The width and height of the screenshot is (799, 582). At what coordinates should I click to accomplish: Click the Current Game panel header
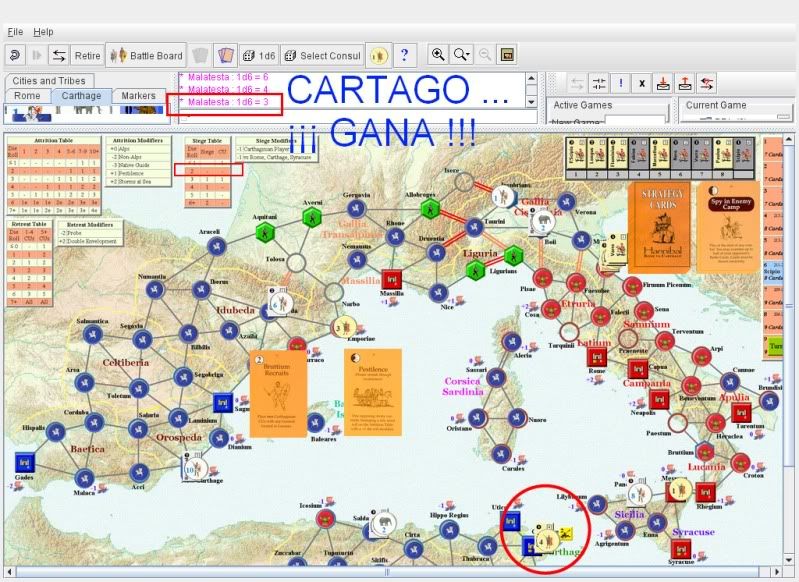715,105
